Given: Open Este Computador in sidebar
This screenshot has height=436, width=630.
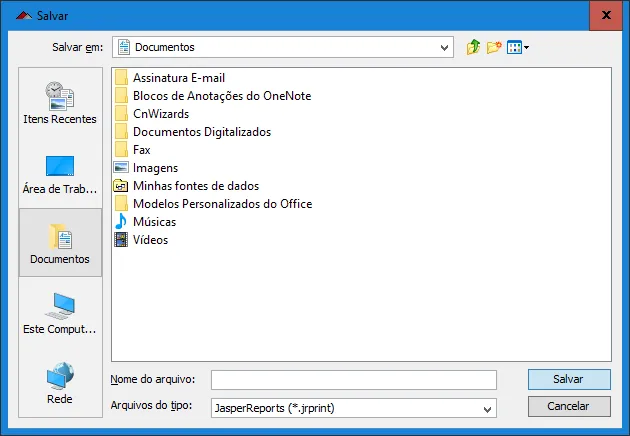Looking at the screenshot, I should click(60, 313).
